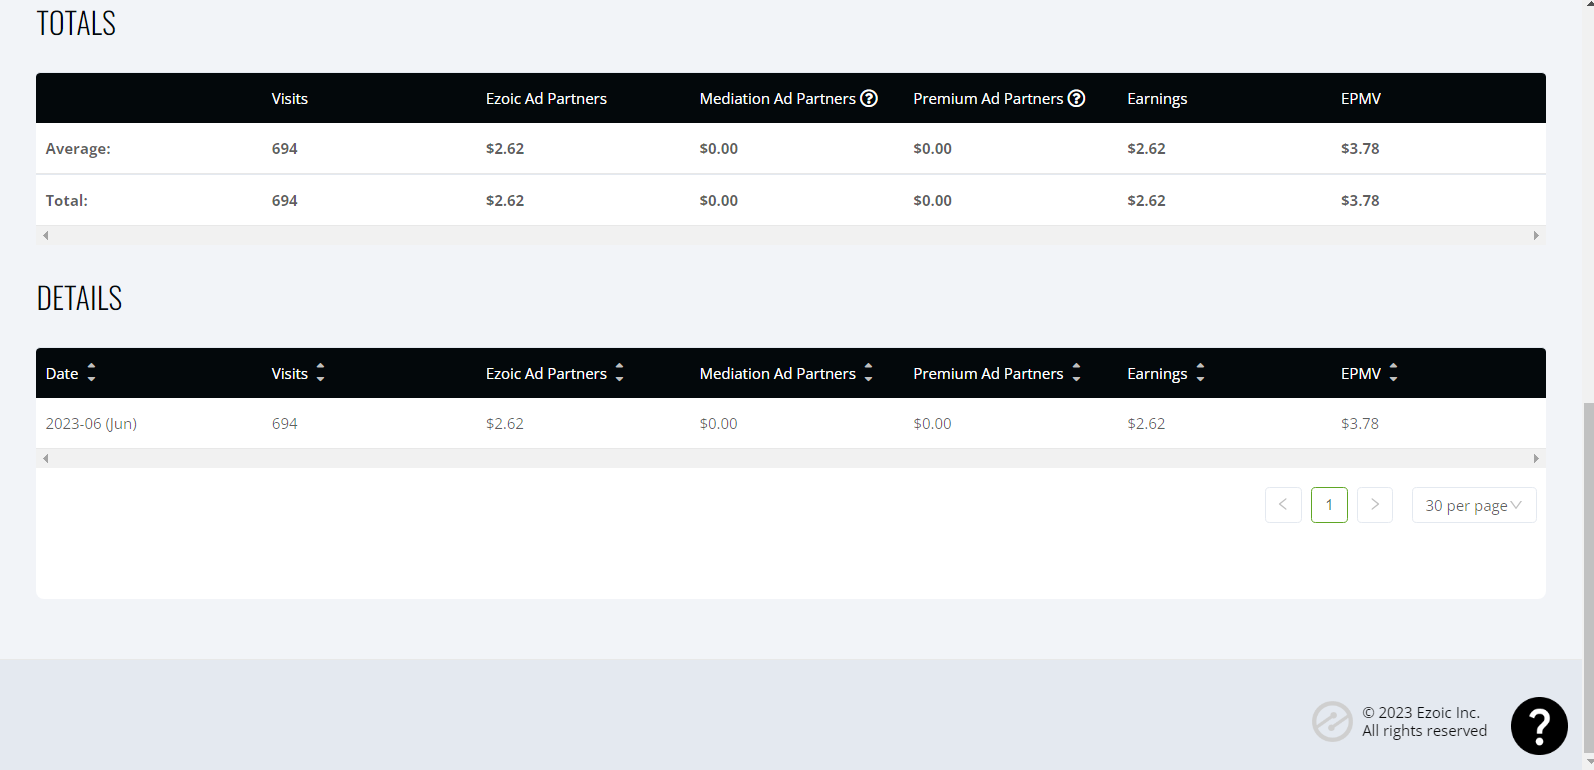Sort Details table by Visits
Image resolution: width=1594 pixels, height=770 pixels.
coord(320,373)
